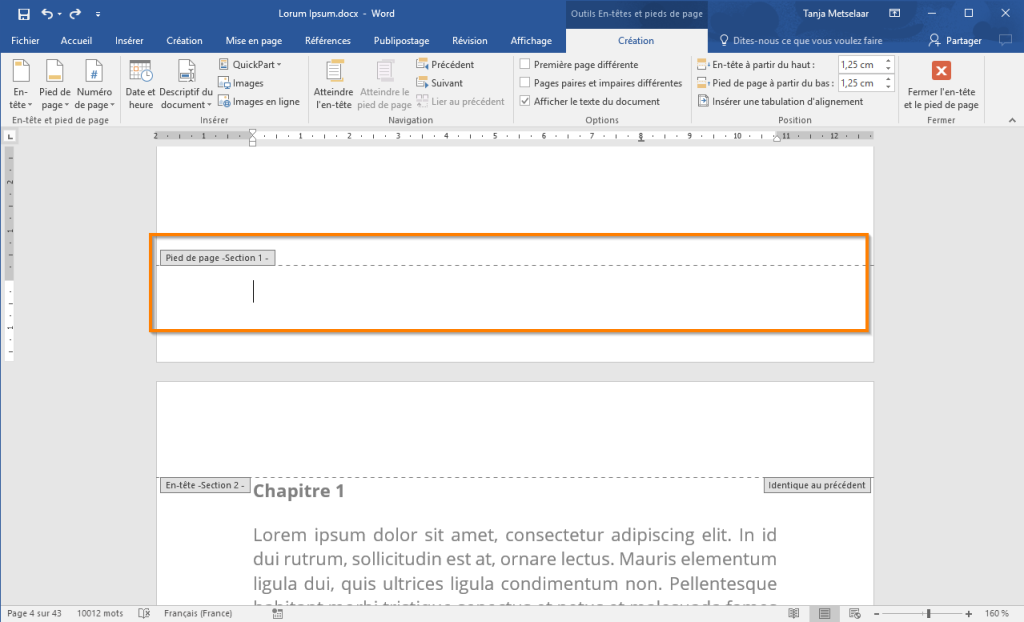Insert Images en ligne
The width and height of the screenshot is (1024, 622).
pyautogui.click(x=259, y=101)
